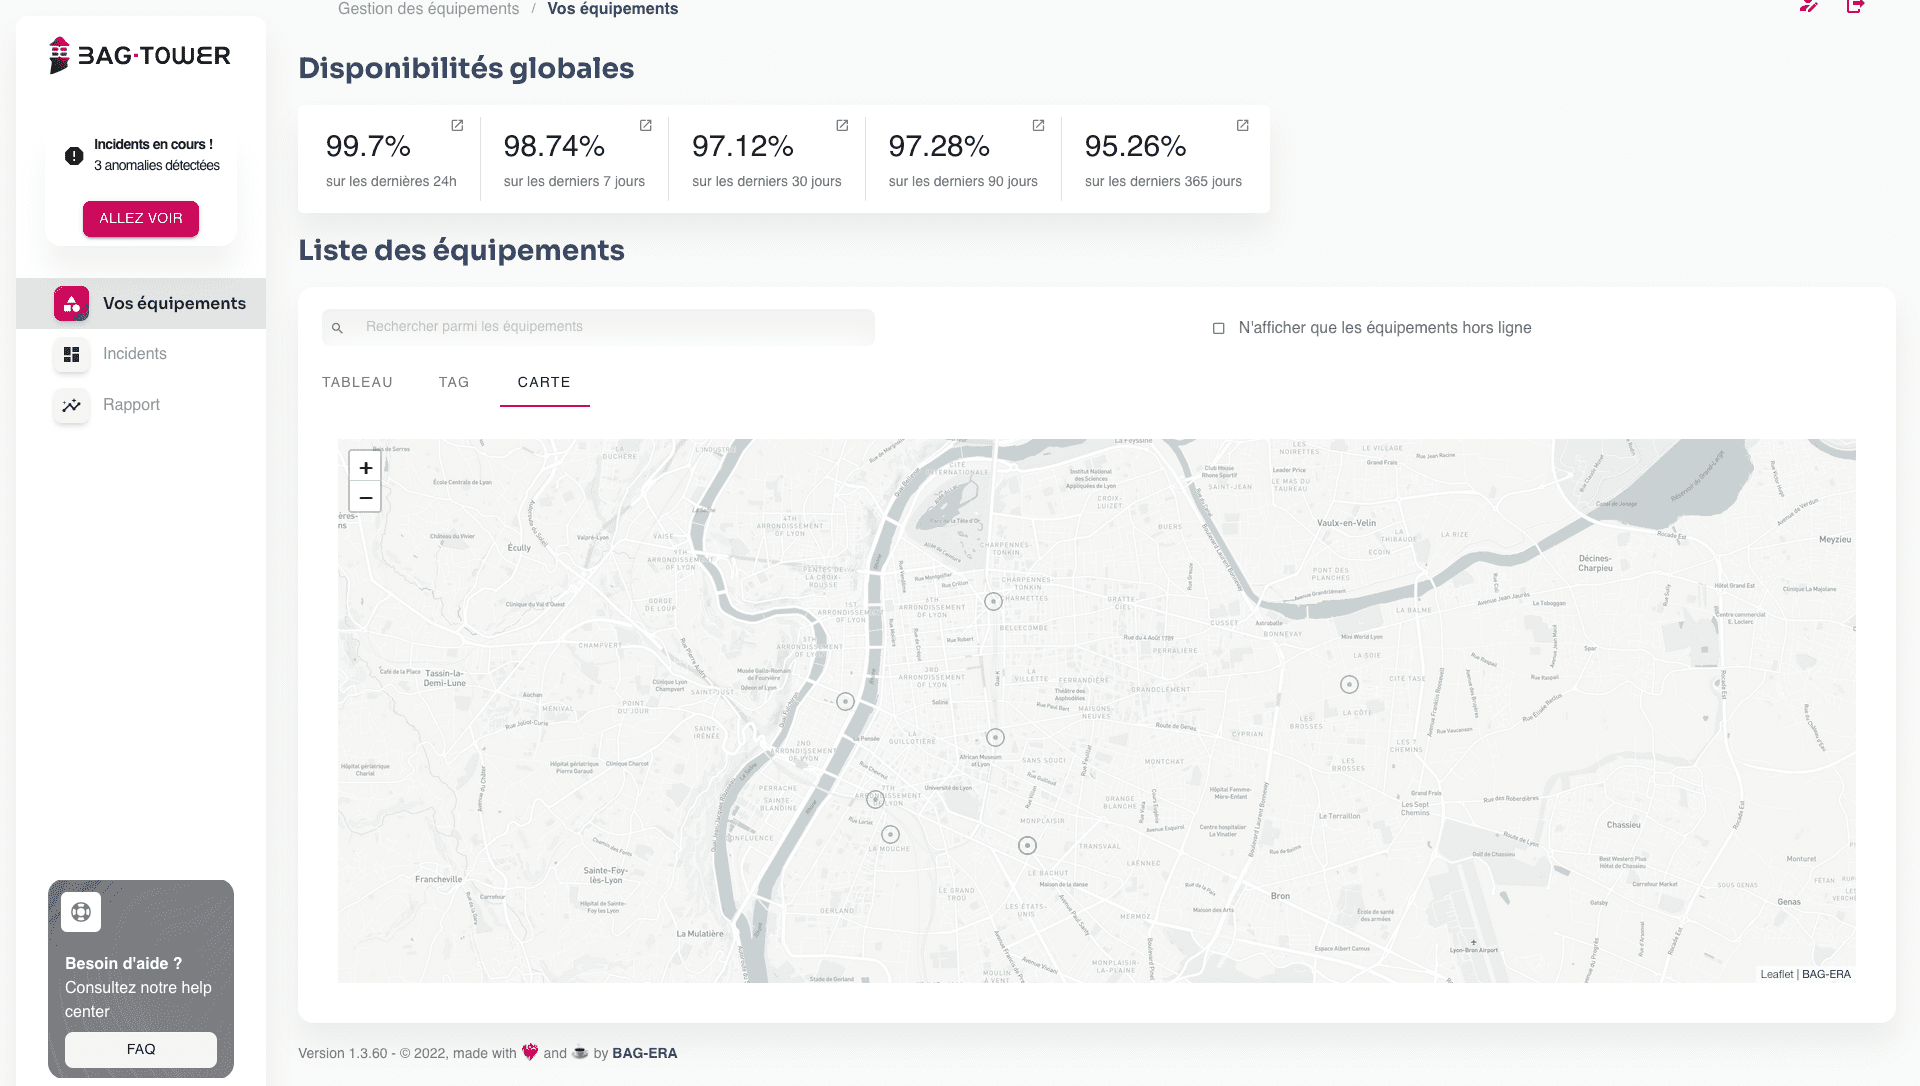Zoom out on the map
The width and height of the screenshot is (1920, 1086).
tap(365, 498)
